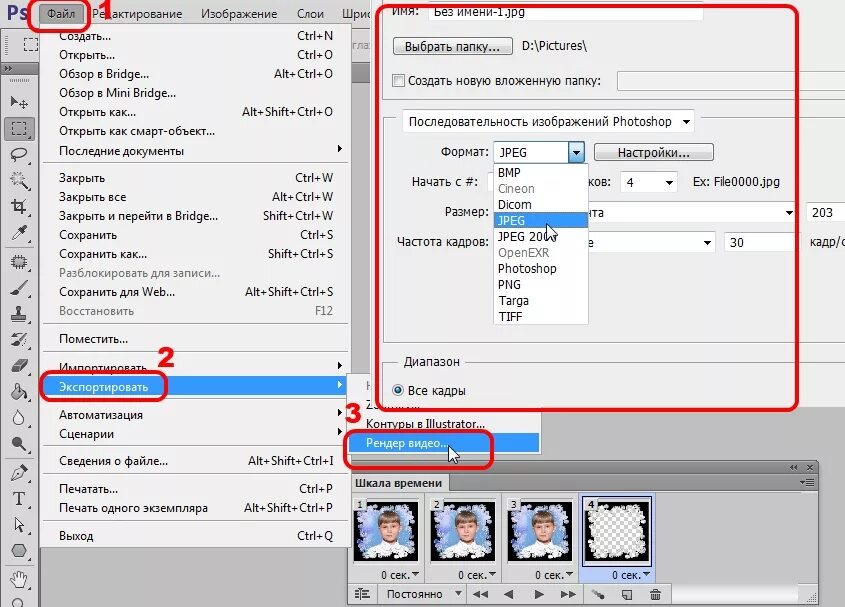Image resolution: width=845 pixels, height=607 pixels.
Task: Enable 'Создать новую вложенную папку' checkbox
Action: tap(398, 81)
